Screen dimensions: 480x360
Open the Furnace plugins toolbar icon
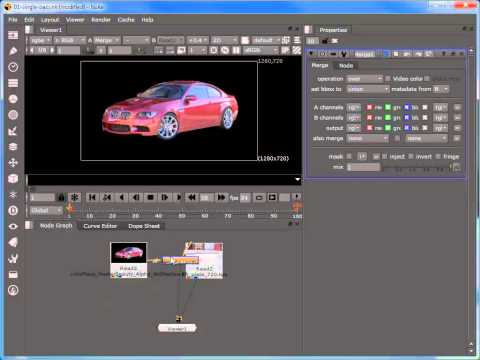point(13,290)
